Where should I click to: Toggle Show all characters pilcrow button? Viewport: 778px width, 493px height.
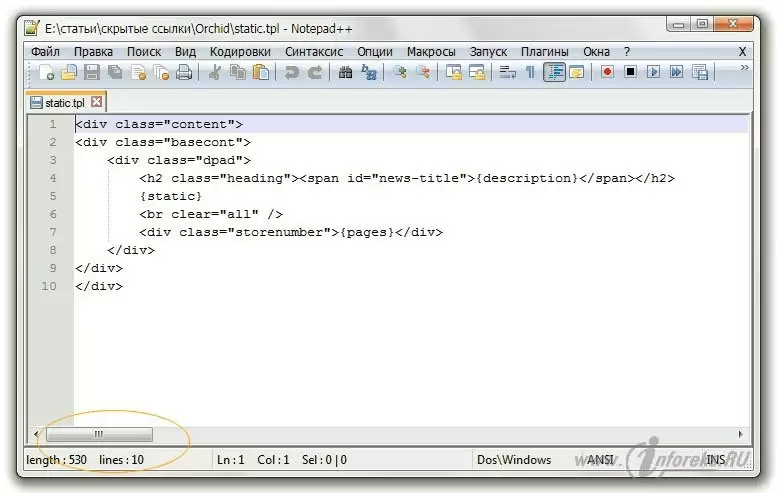pyautogui.click(x=530, y=72)
